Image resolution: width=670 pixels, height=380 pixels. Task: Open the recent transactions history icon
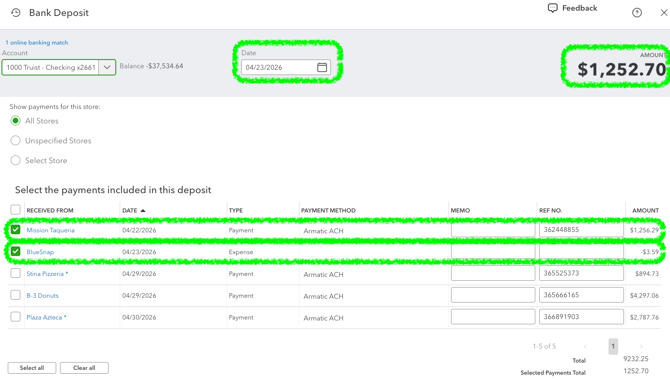coord(16,13)
